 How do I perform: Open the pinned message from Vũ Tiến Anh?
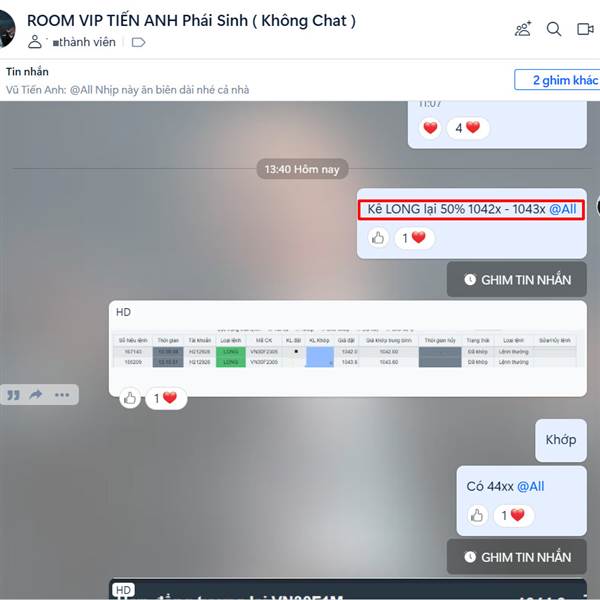click(x=127, y=90)
